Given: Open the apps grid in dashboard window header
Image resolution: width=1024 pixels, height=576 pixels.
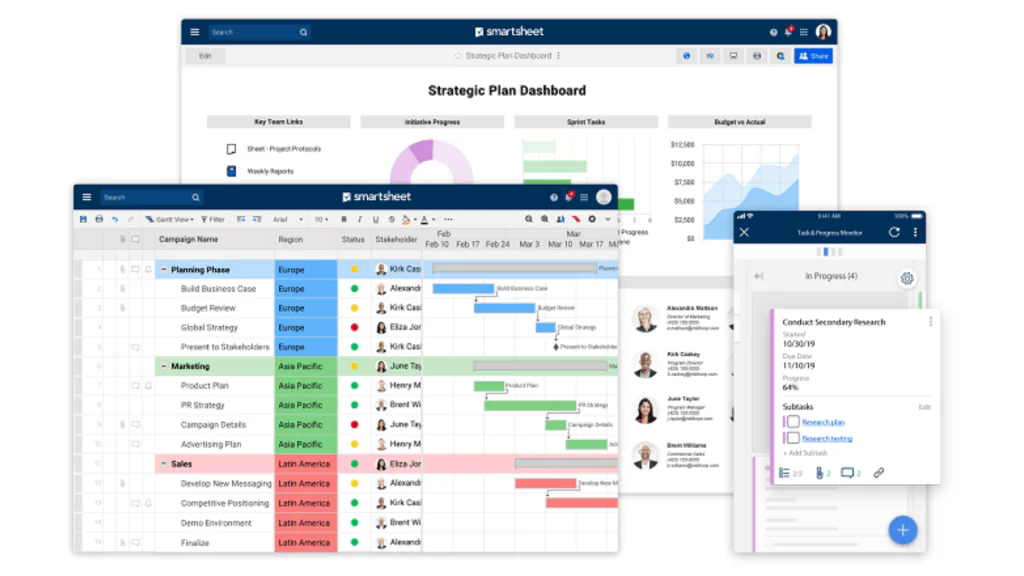Looking at the screenshot, I should (x=804, y=32).
